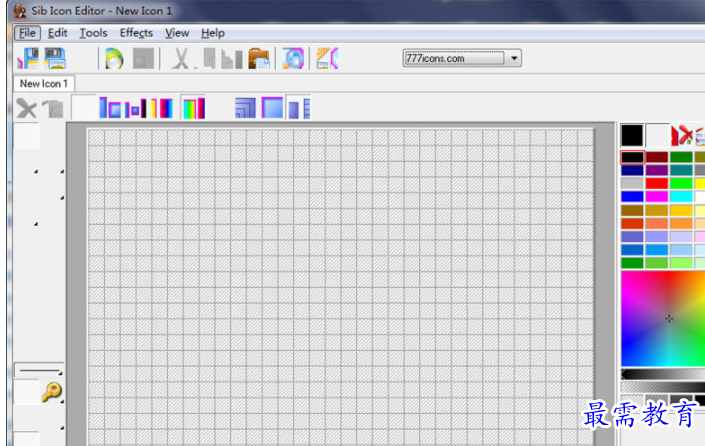Pick the dark green palette swatch
The image size is (705, 446).
681,157
